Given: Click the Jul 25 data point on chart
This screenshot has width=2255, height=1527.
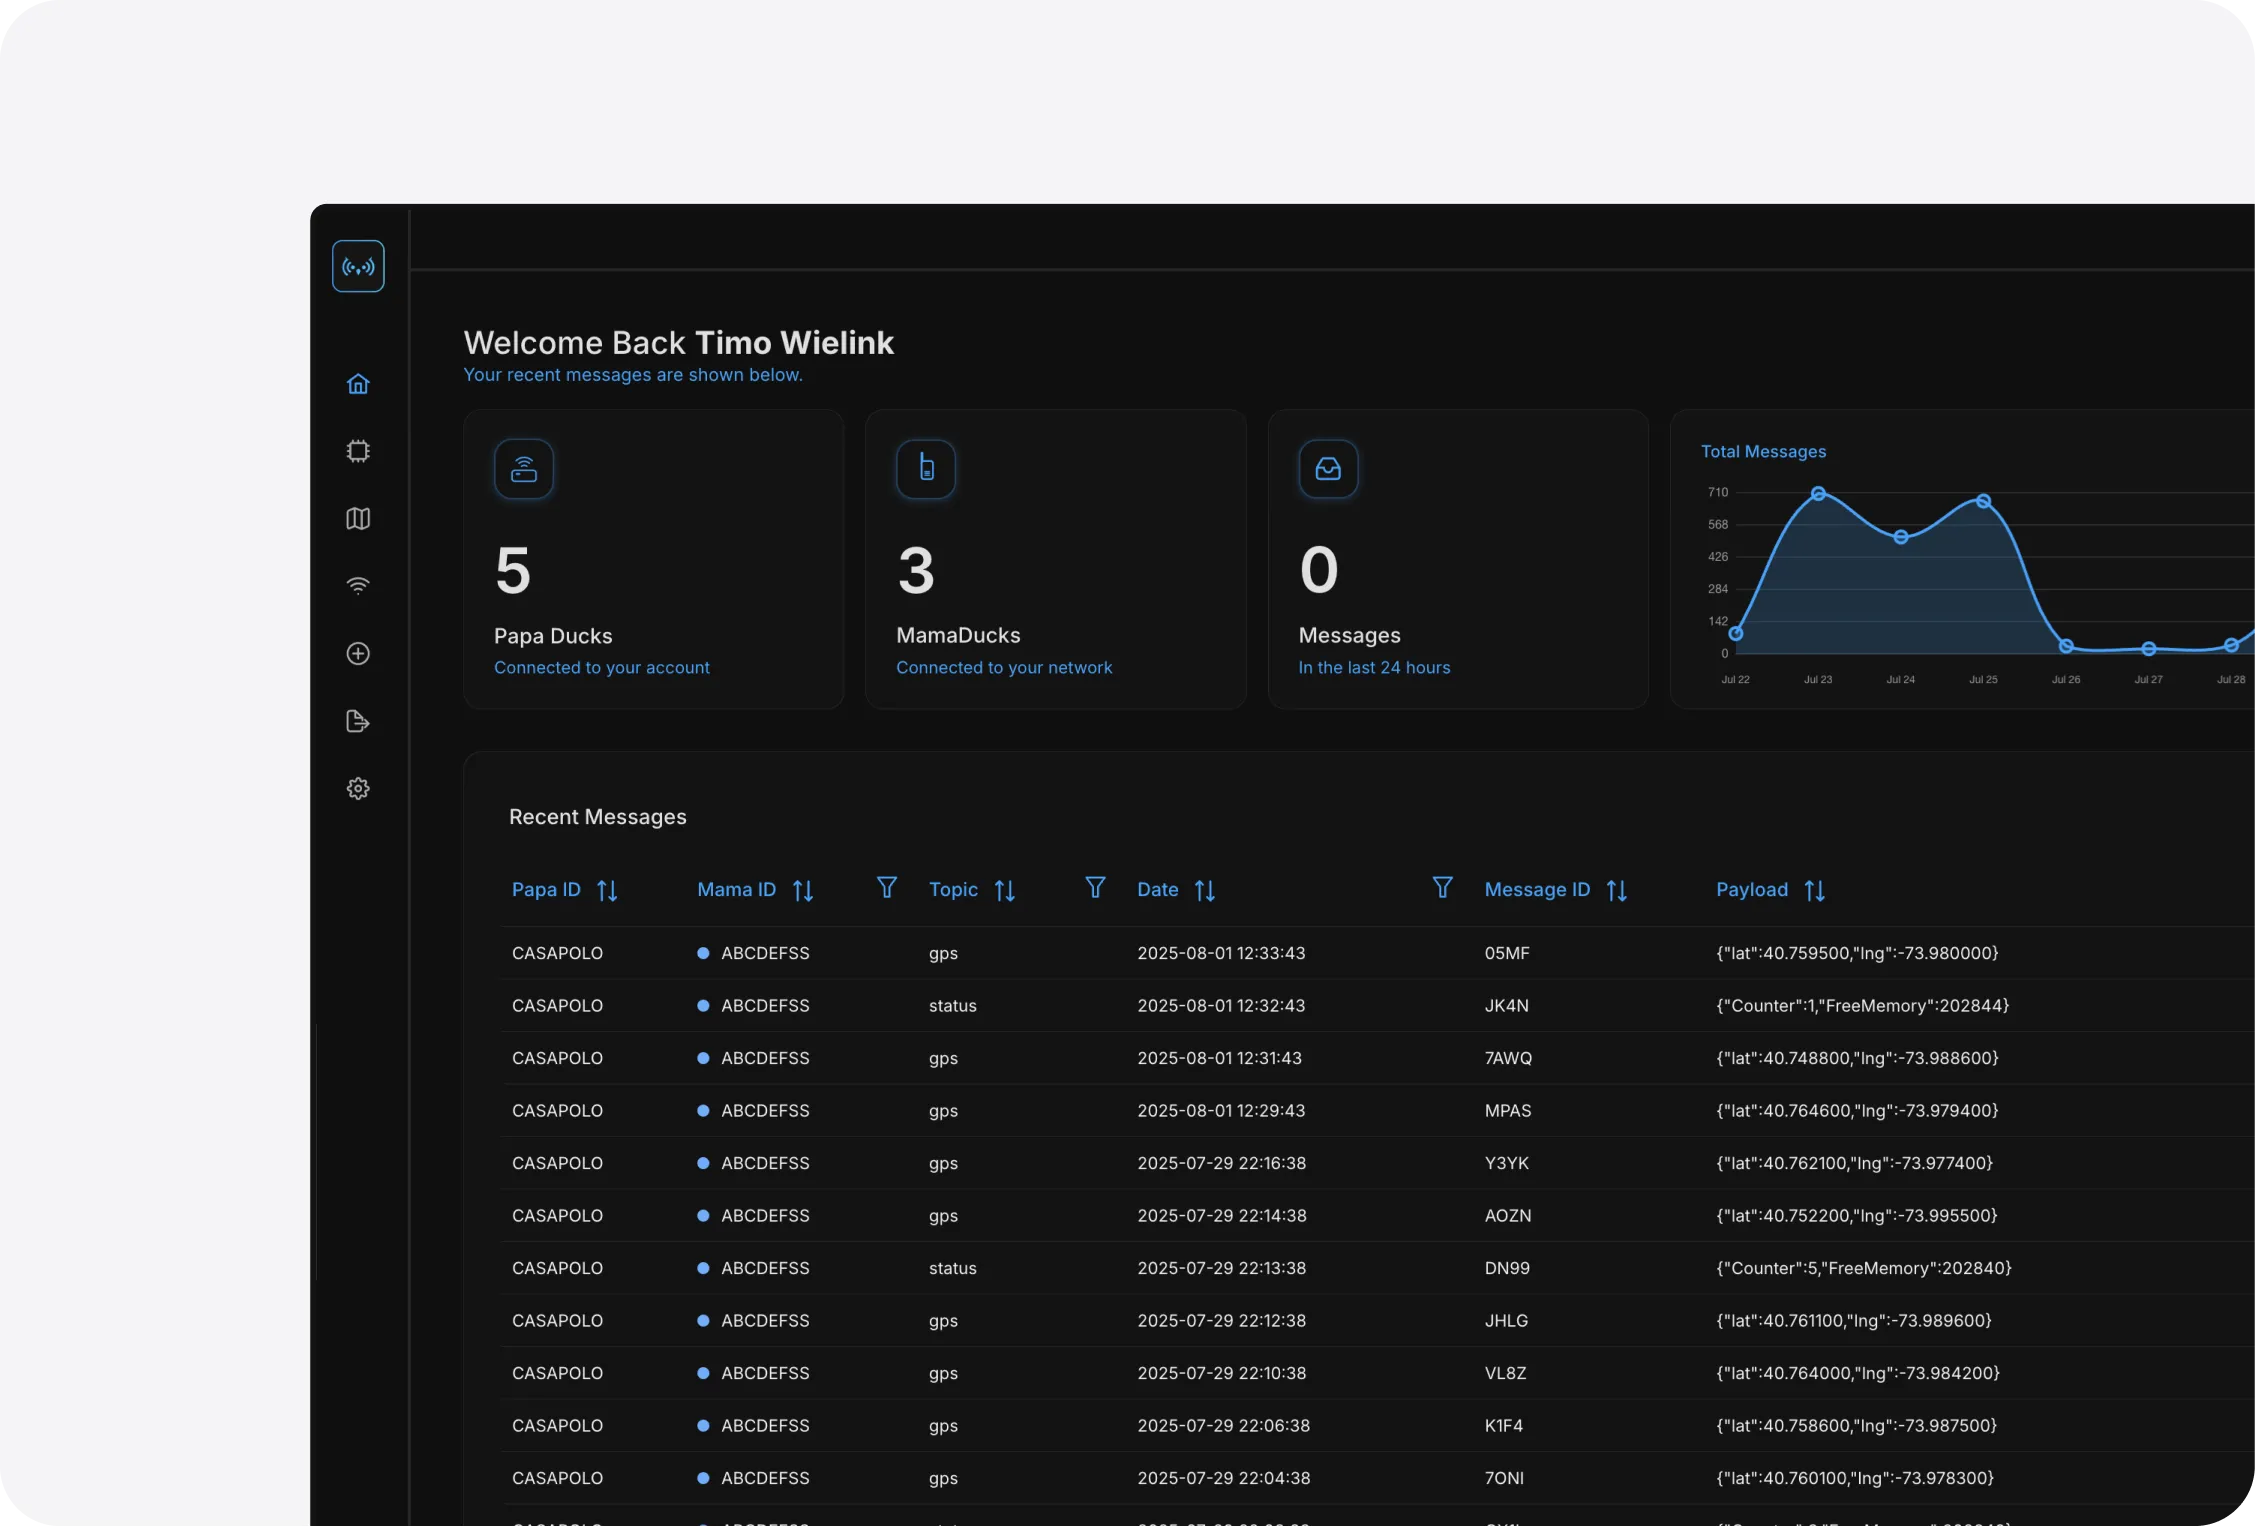Looking at the screenshot, I should [1983, 501].
